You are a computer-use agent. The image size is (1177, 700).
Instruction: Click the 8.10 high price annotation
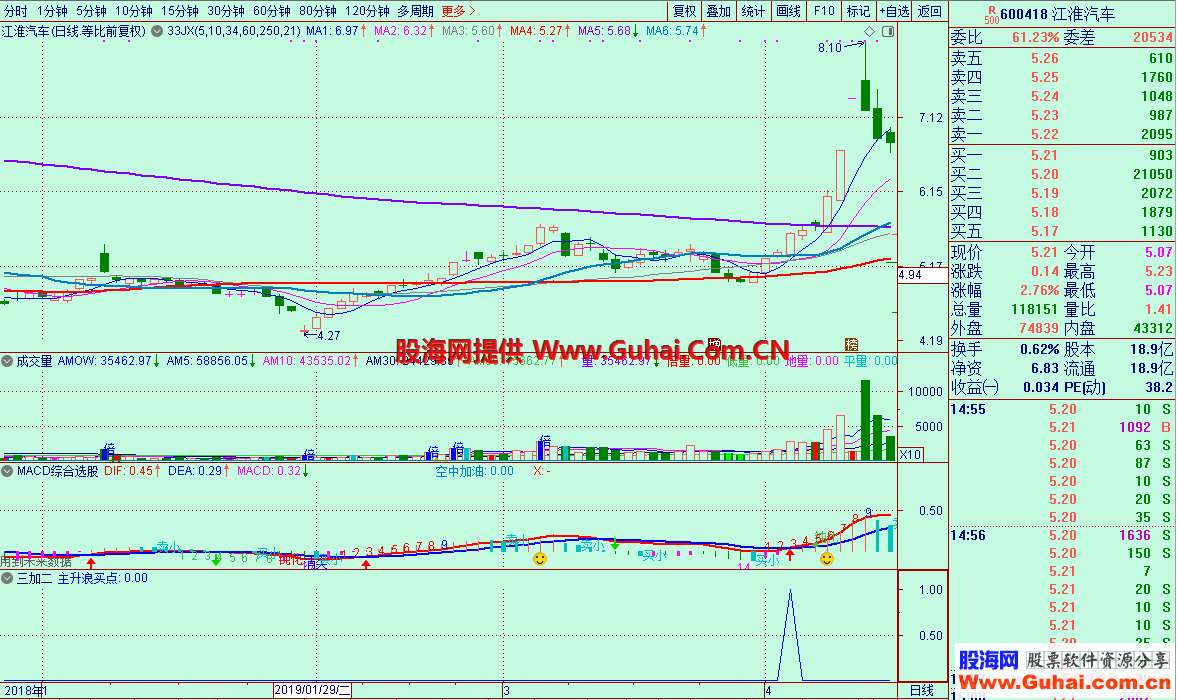coord(829,48)
